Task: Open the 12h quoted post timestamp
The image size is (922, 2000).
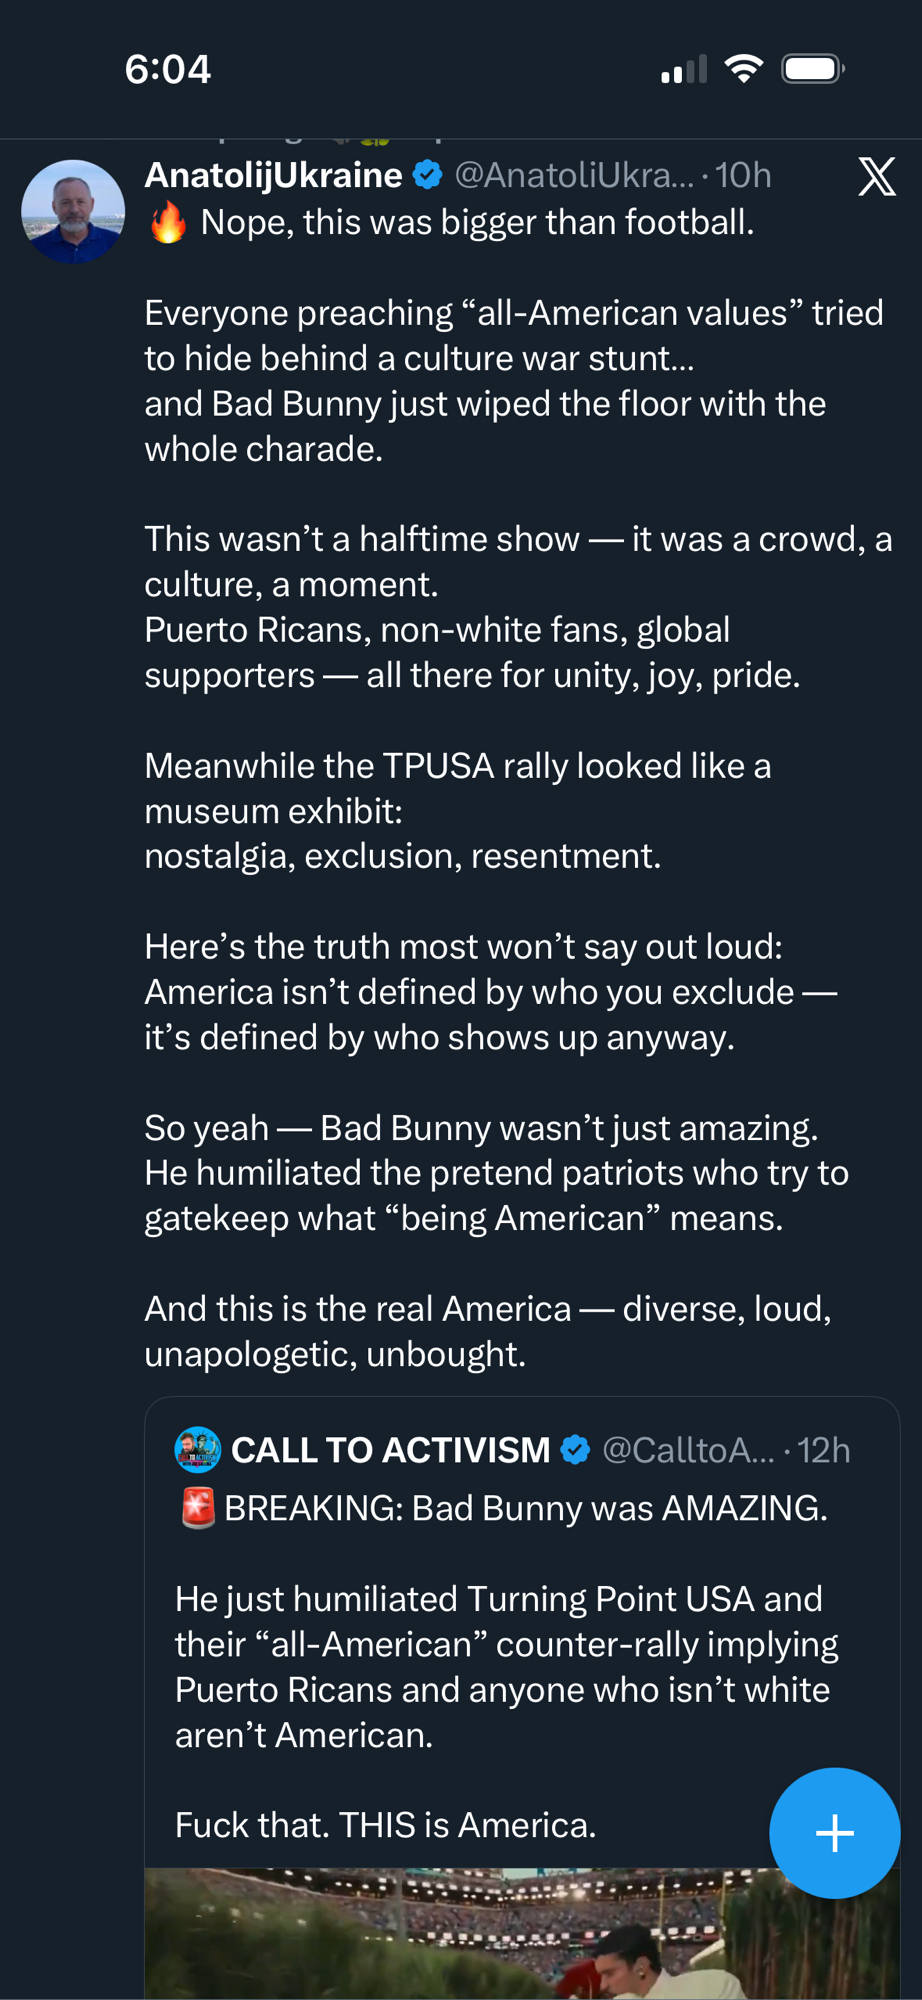Action: click(824, 1450)
